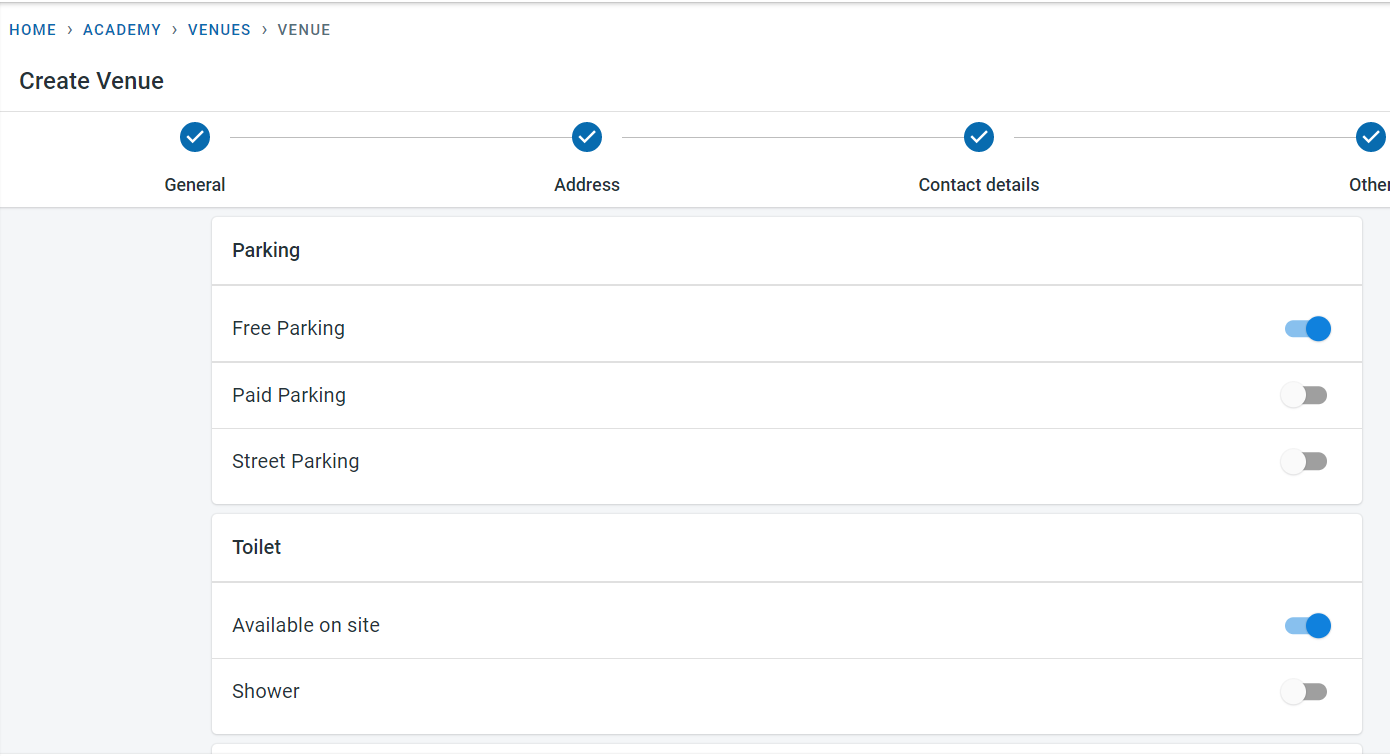Go to HOME in the breadcrumb
Viewport: 1390px width, 756px height.
33,30
